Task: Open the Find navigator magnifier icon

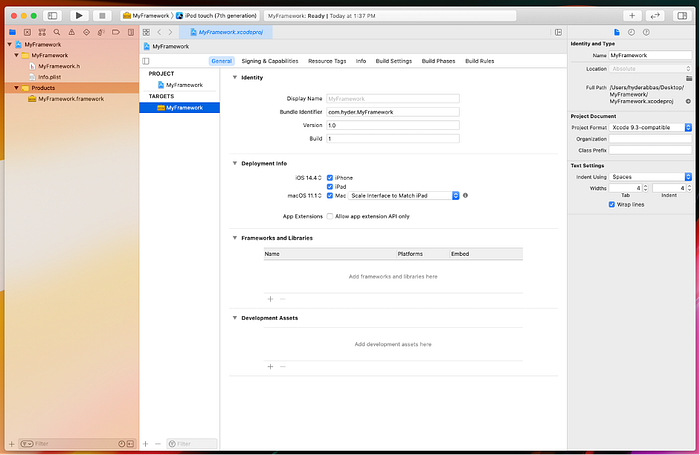Action: pos(57,32)
